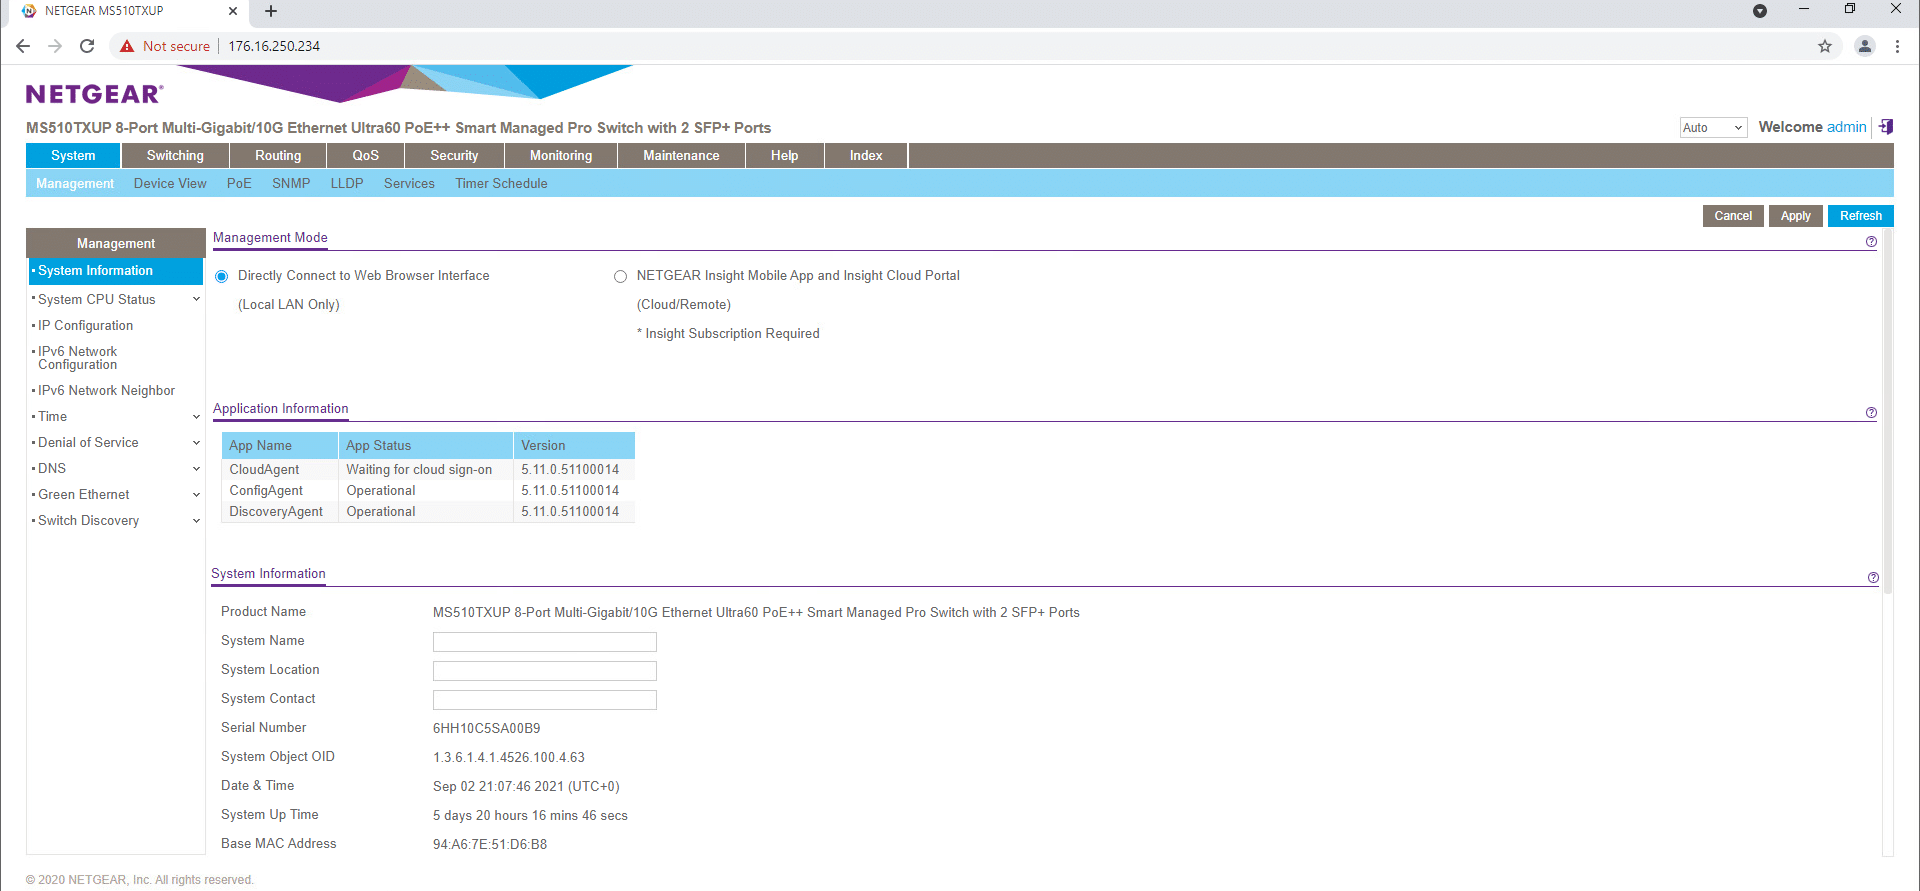Select the PoE submenu item
This screenshot has height=891, width=1920.
click(239, 184)
